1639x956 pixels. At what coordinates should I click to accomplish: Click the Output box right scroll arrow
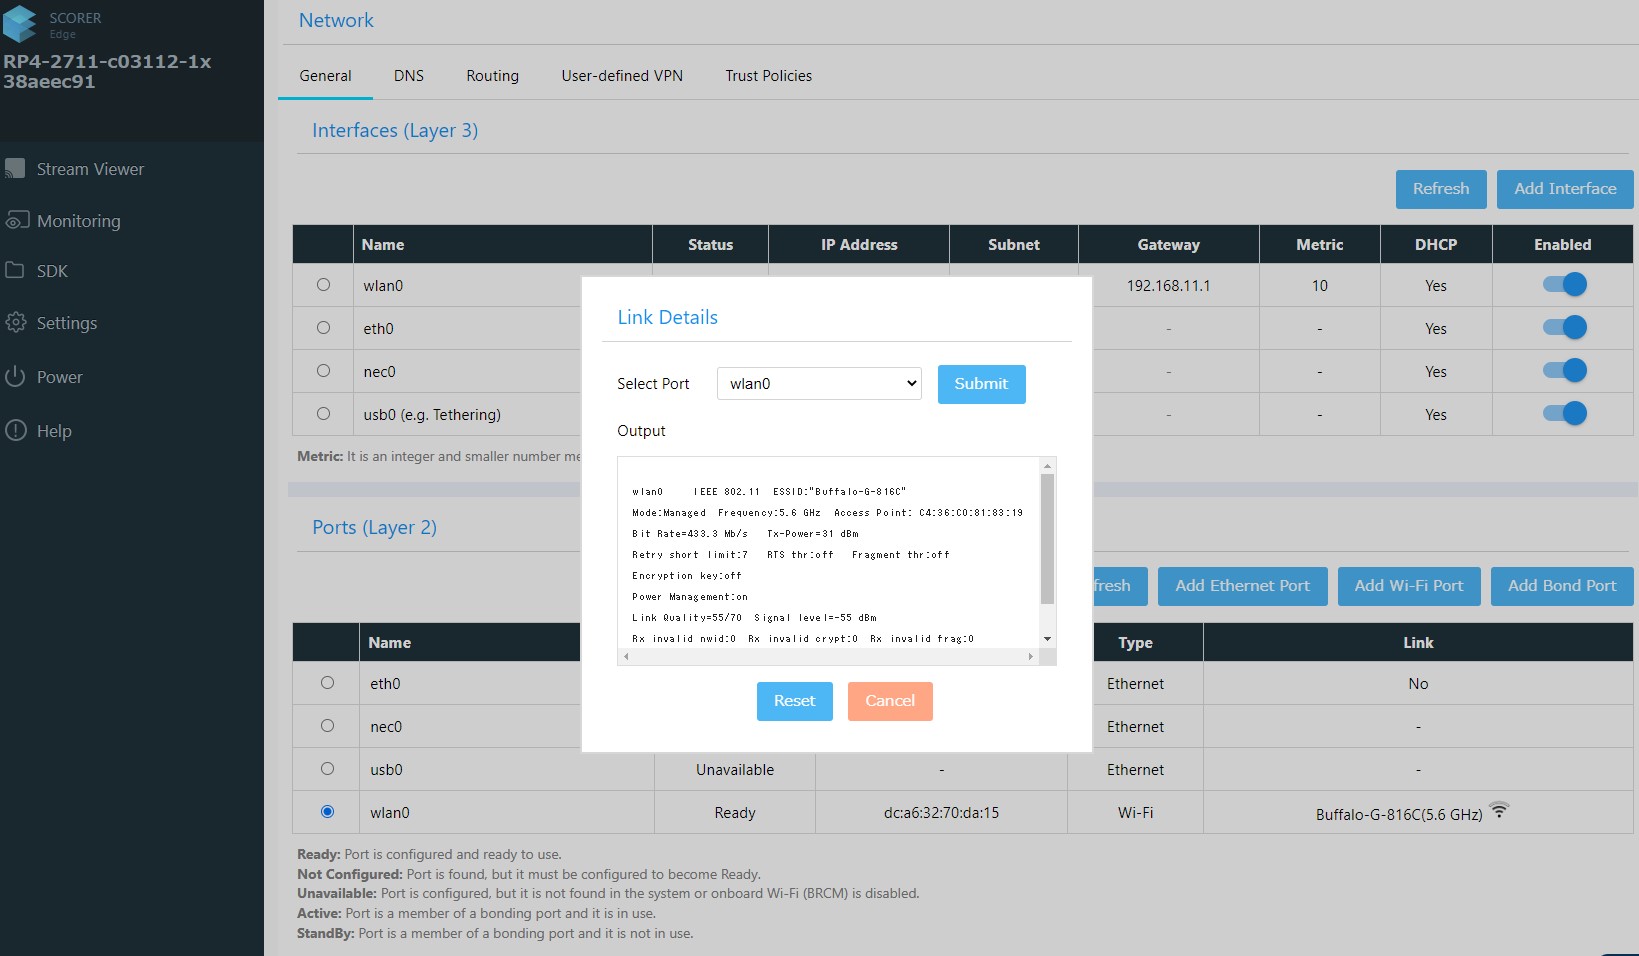click(x=1030, y=657)
